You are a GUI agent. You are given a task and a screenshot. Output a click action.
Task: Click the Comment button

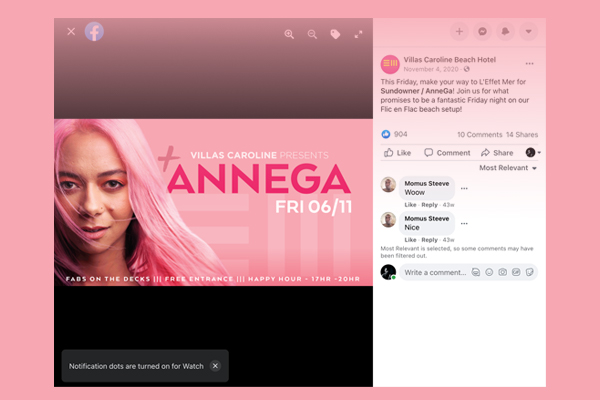point(447,153)
